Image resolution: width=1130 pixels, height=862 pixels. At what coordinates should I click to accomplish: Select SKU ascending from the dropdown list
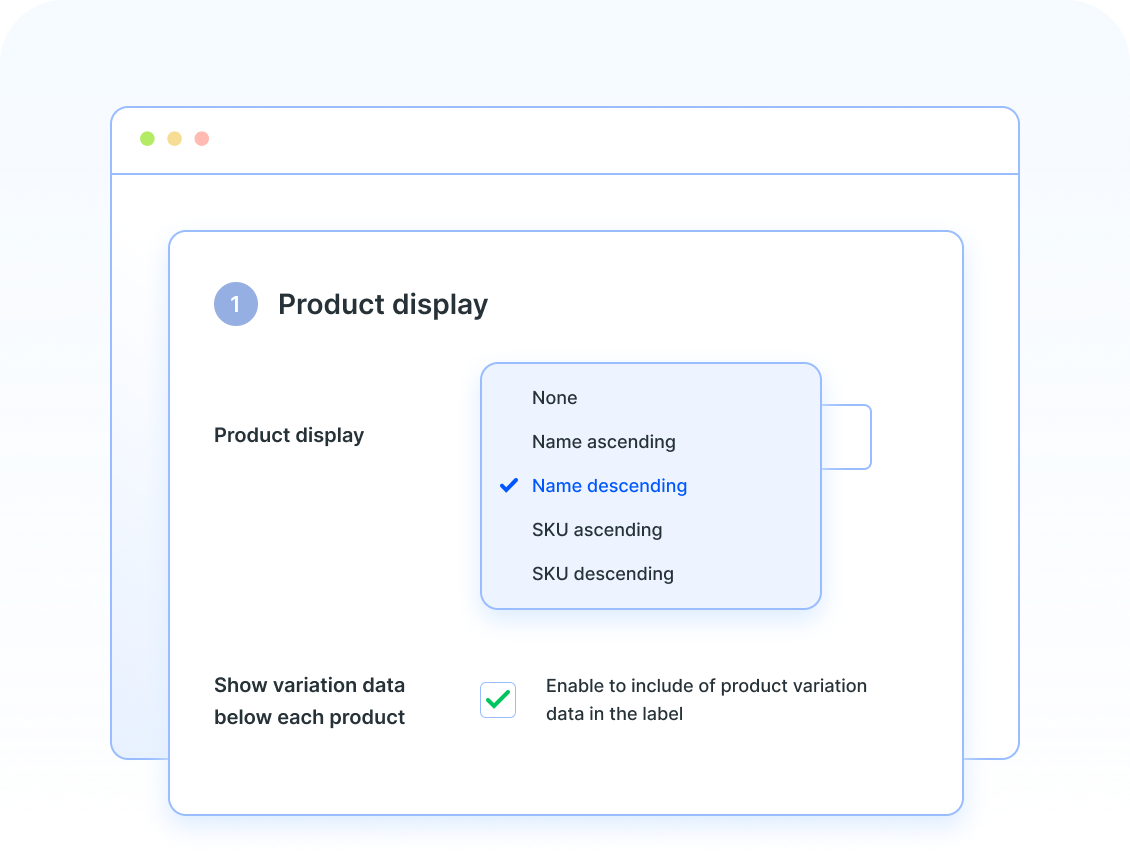(597, 530)
